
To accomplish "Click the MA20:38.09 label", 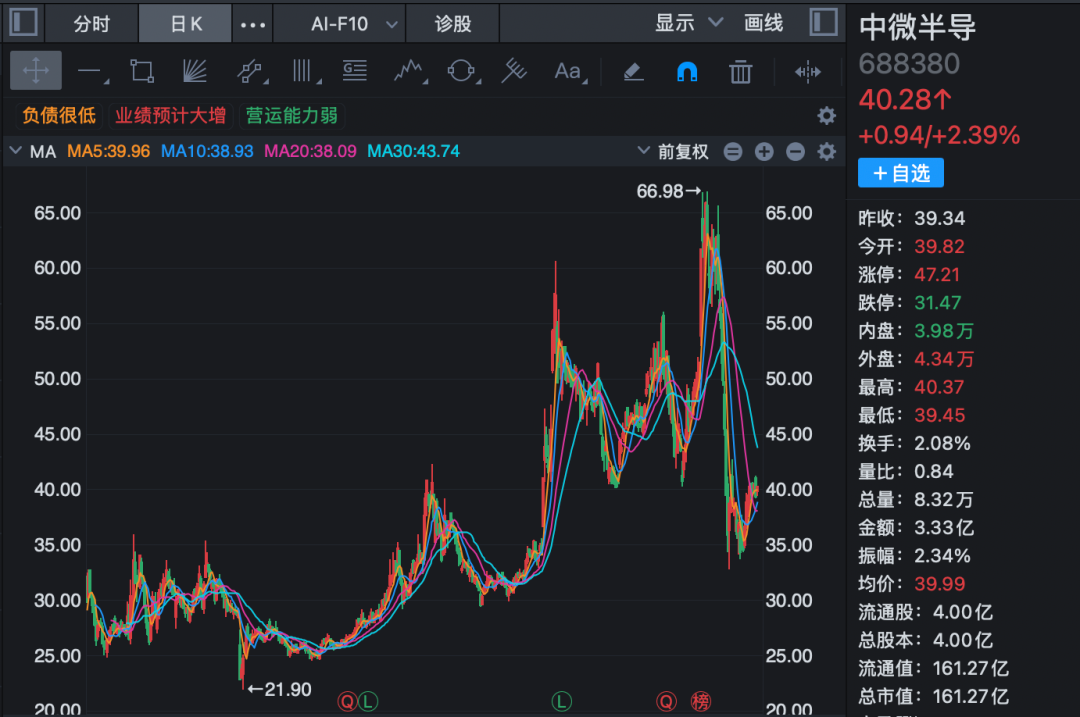I will point(310,151).
